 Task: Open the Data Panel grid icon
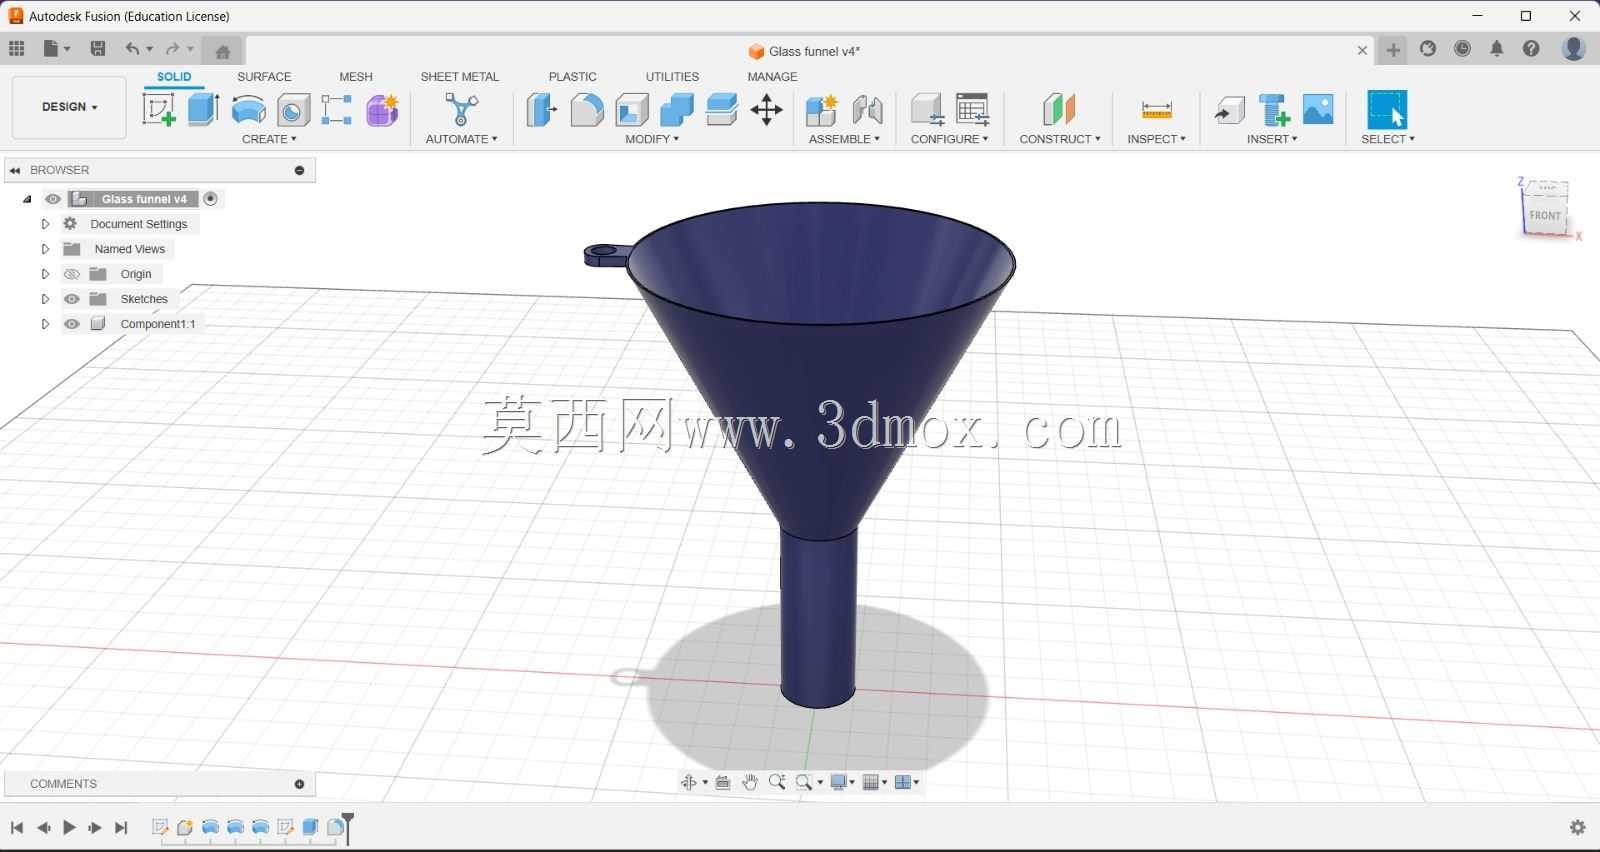coord(17,48)
